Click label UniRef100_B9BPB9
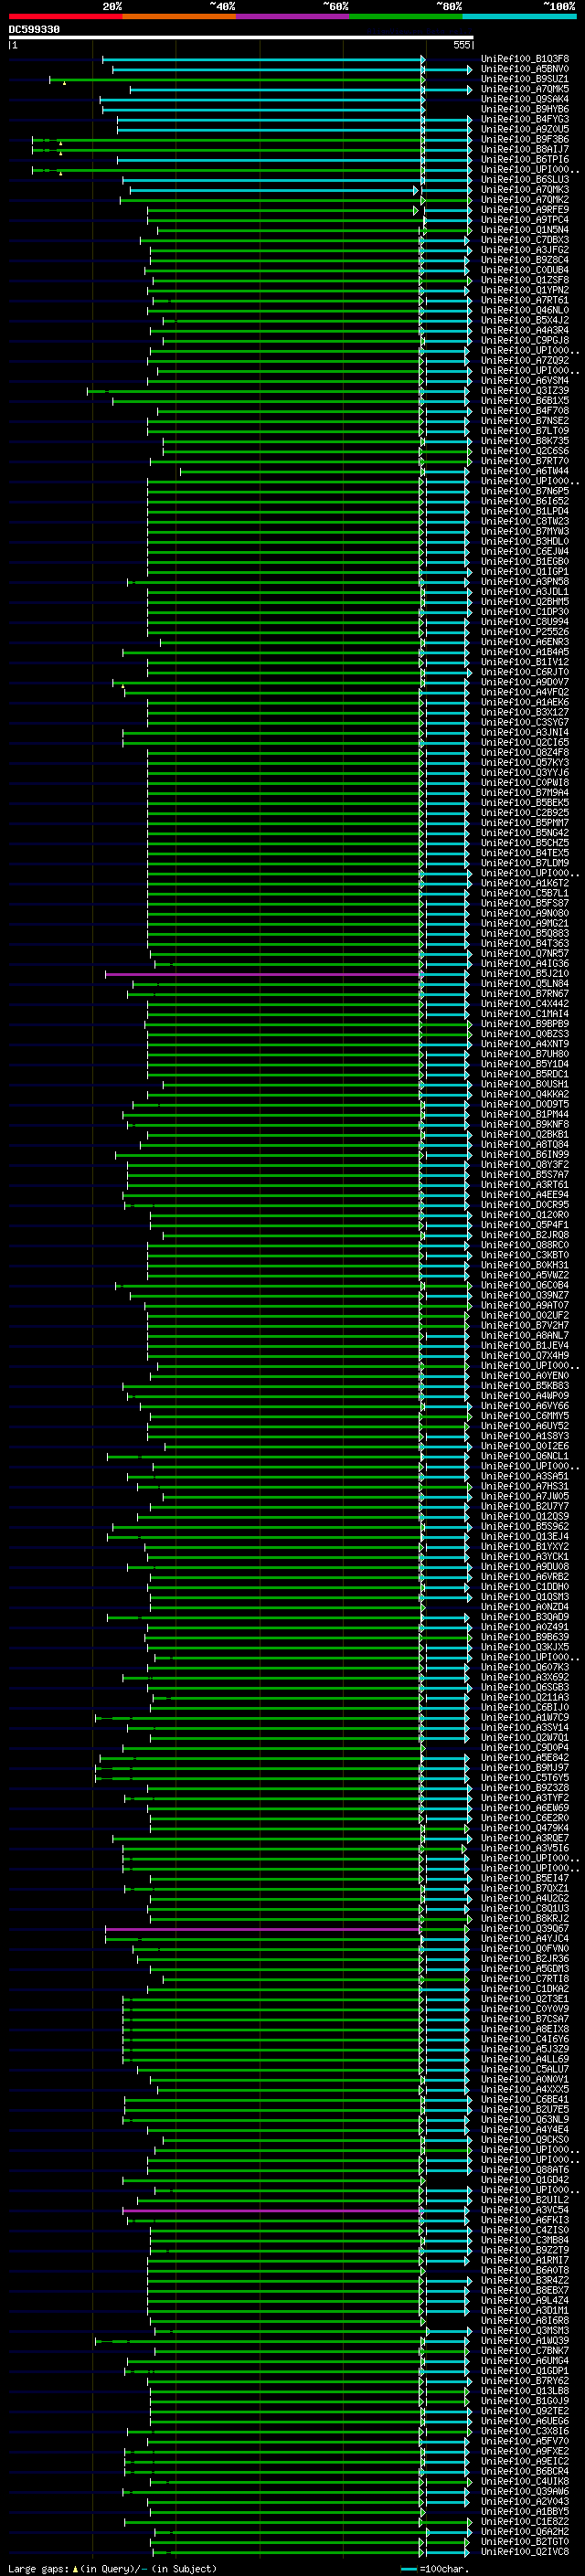Image resolution: width=585 pixels, height=2576 pixels. click(x=524, y=1024)
